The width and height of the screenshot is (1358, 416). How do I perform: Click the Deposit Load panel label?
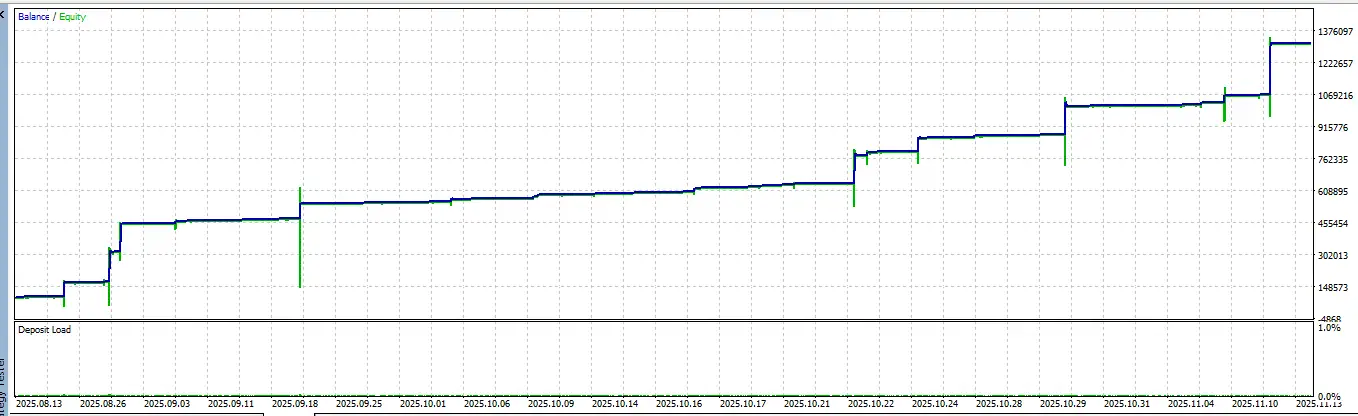pyautogui.click(x=45, y=329)
